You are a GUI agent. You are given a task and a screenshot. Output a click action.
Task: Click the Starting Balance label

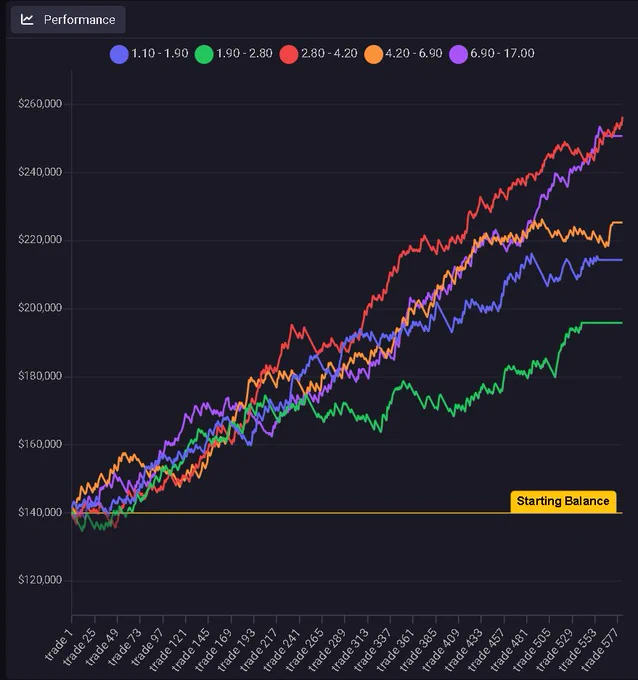click(563, 501)
